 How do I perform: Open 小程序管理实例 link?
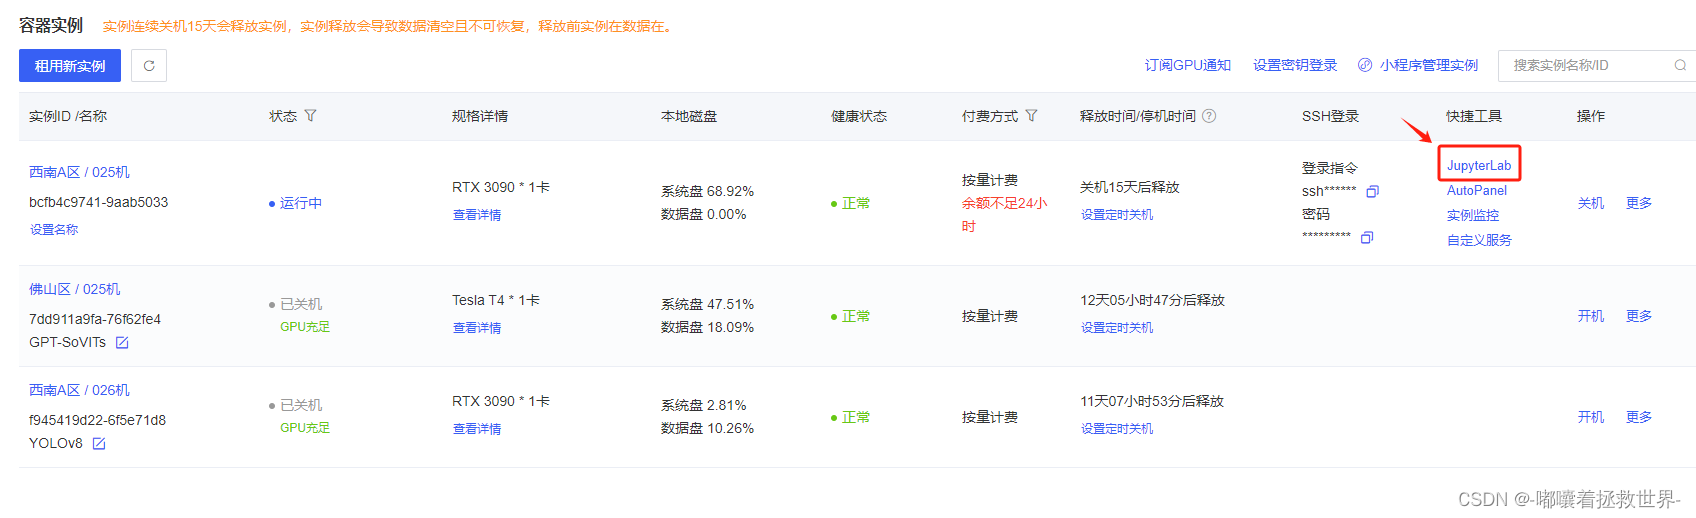coord(1429,65)
